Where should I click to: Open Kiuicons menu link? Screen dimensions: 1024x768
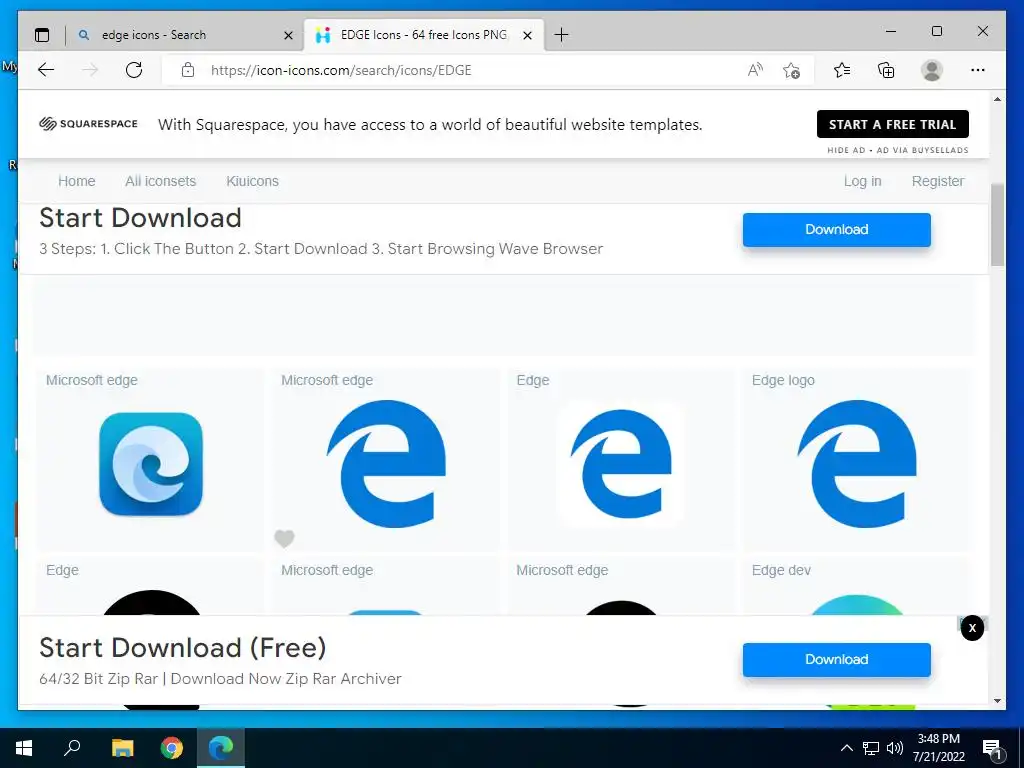[252, 181]
